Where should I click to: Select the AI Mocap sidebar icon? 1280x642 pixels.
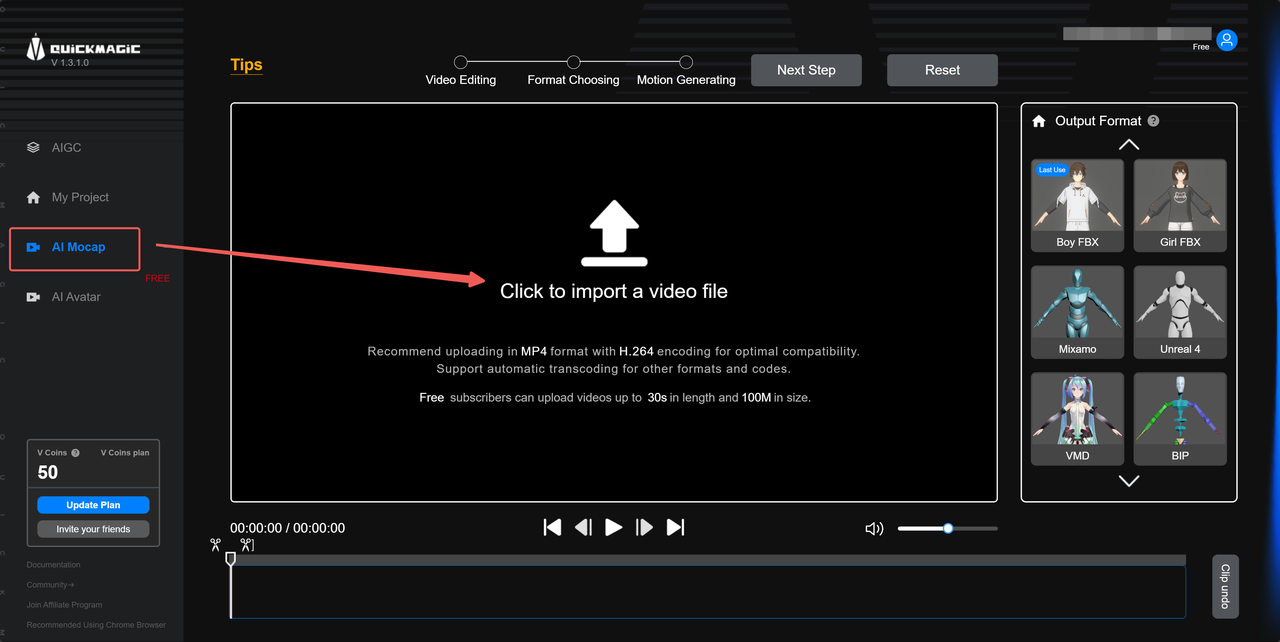(31, 248)
